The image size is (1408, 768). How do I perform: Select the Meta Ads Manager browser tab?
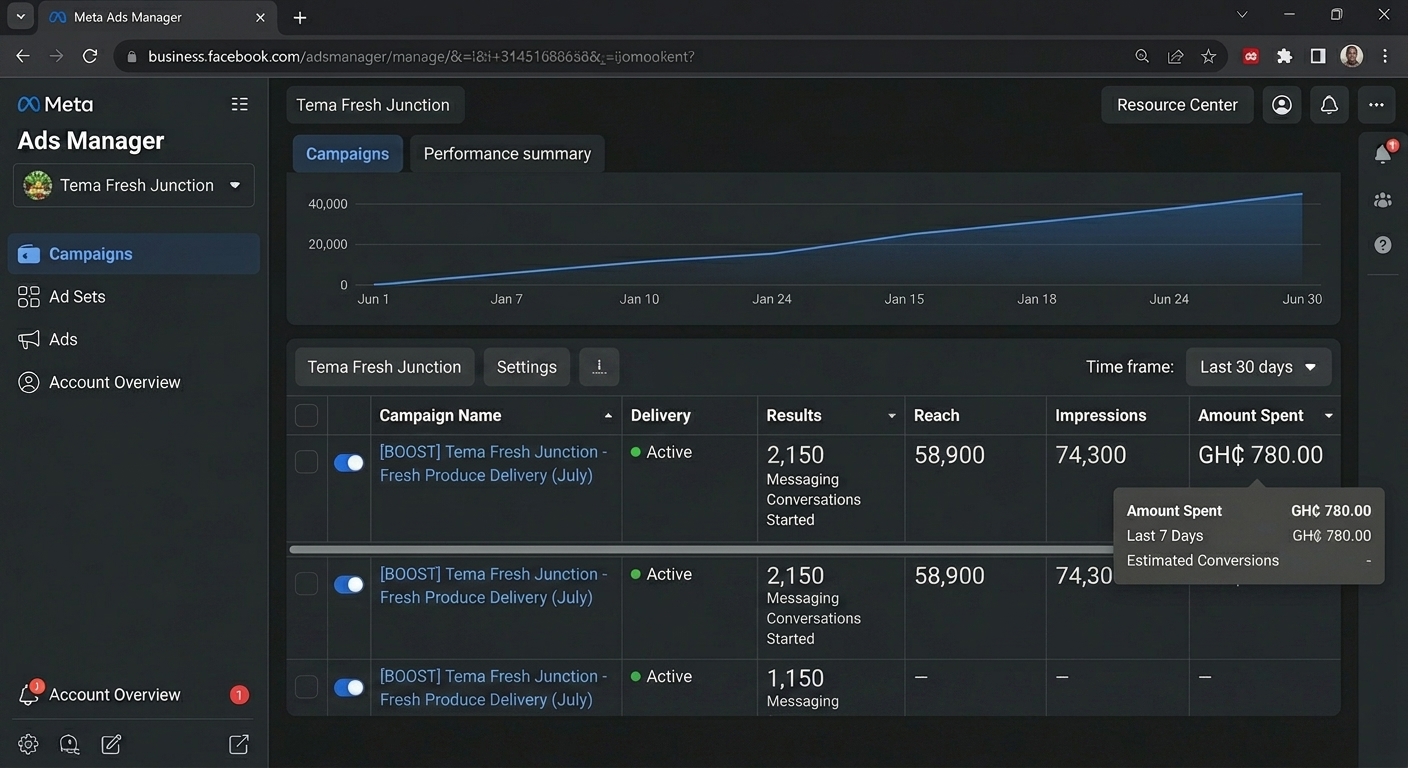(158, 18)
